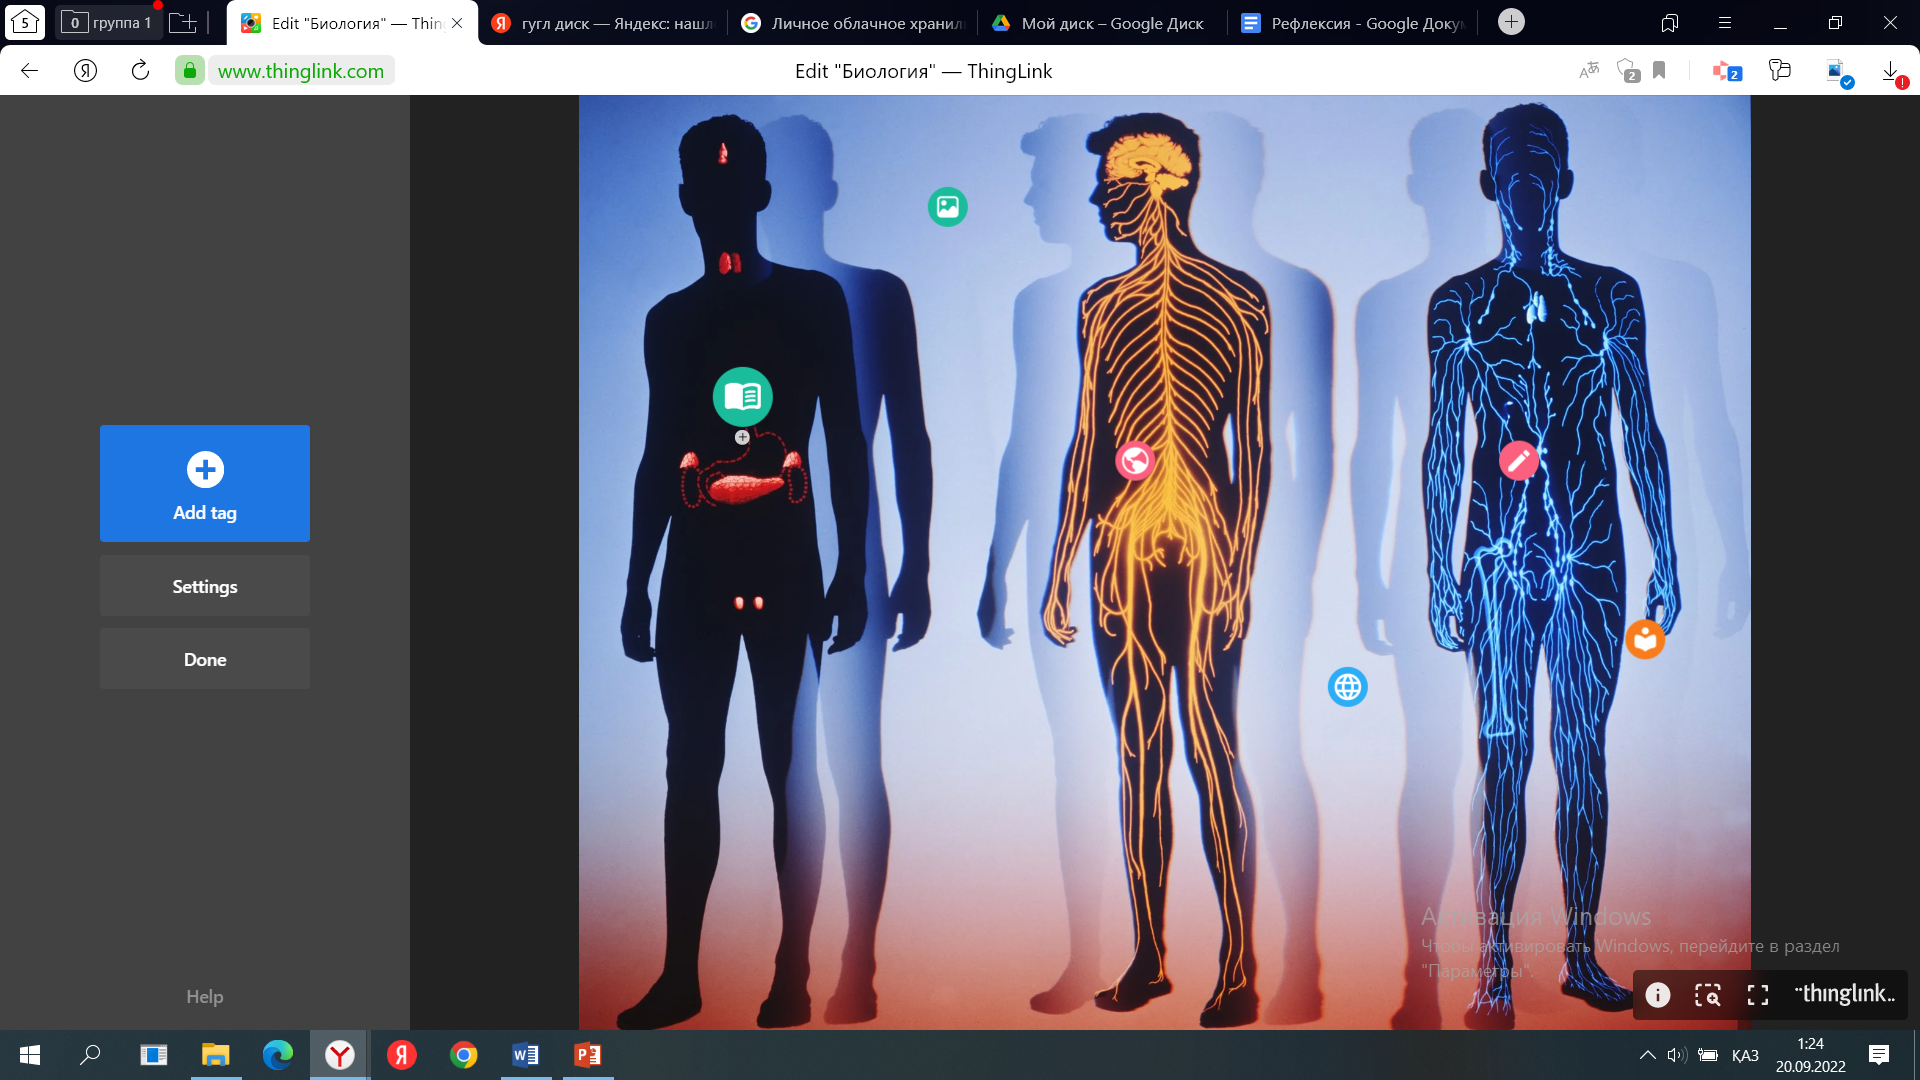Select the pink globe tag on nervous system
This screenshot has width=1920, height=1080.
click(x=1134, y=461)
